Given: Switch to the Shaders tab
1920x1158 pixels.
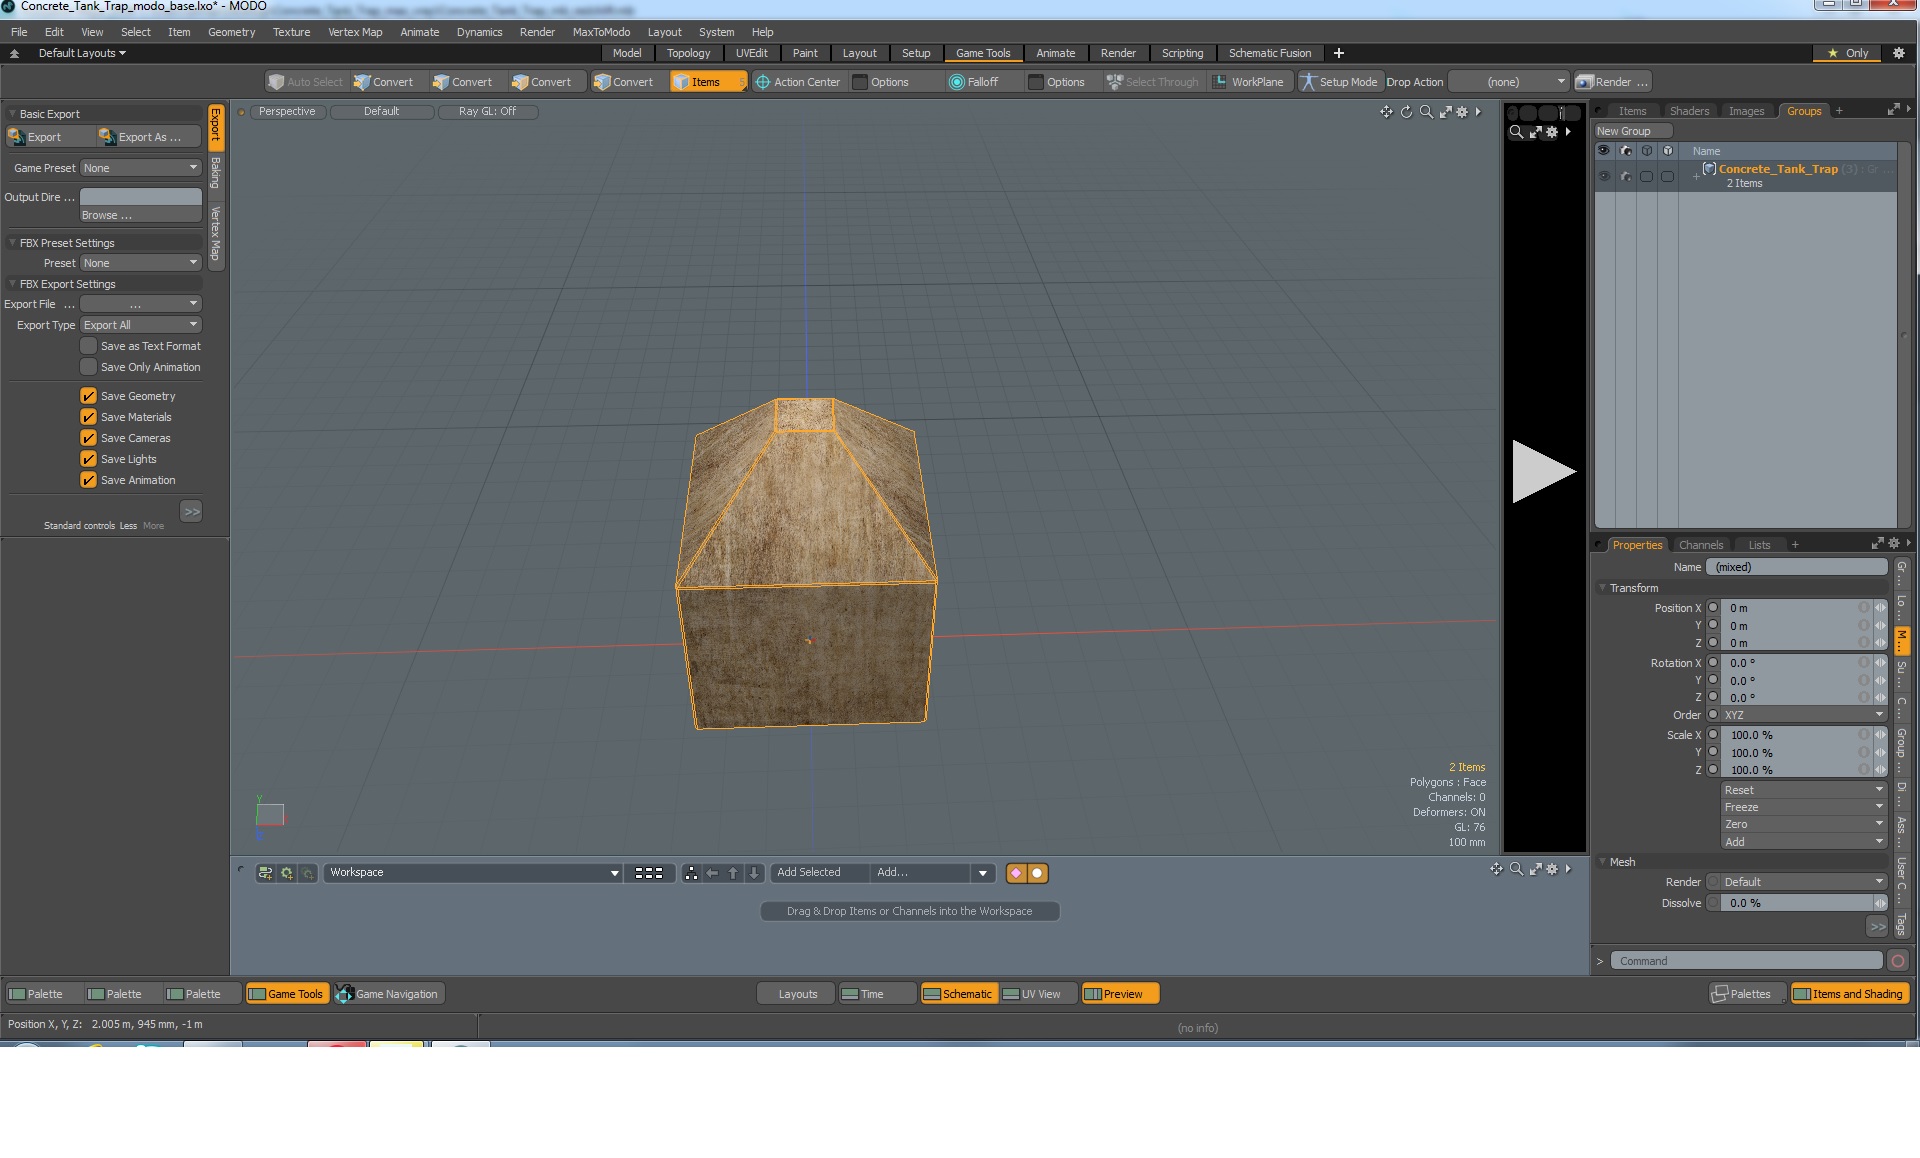Looking at the screenshot, I should [x=1689, y=111].
